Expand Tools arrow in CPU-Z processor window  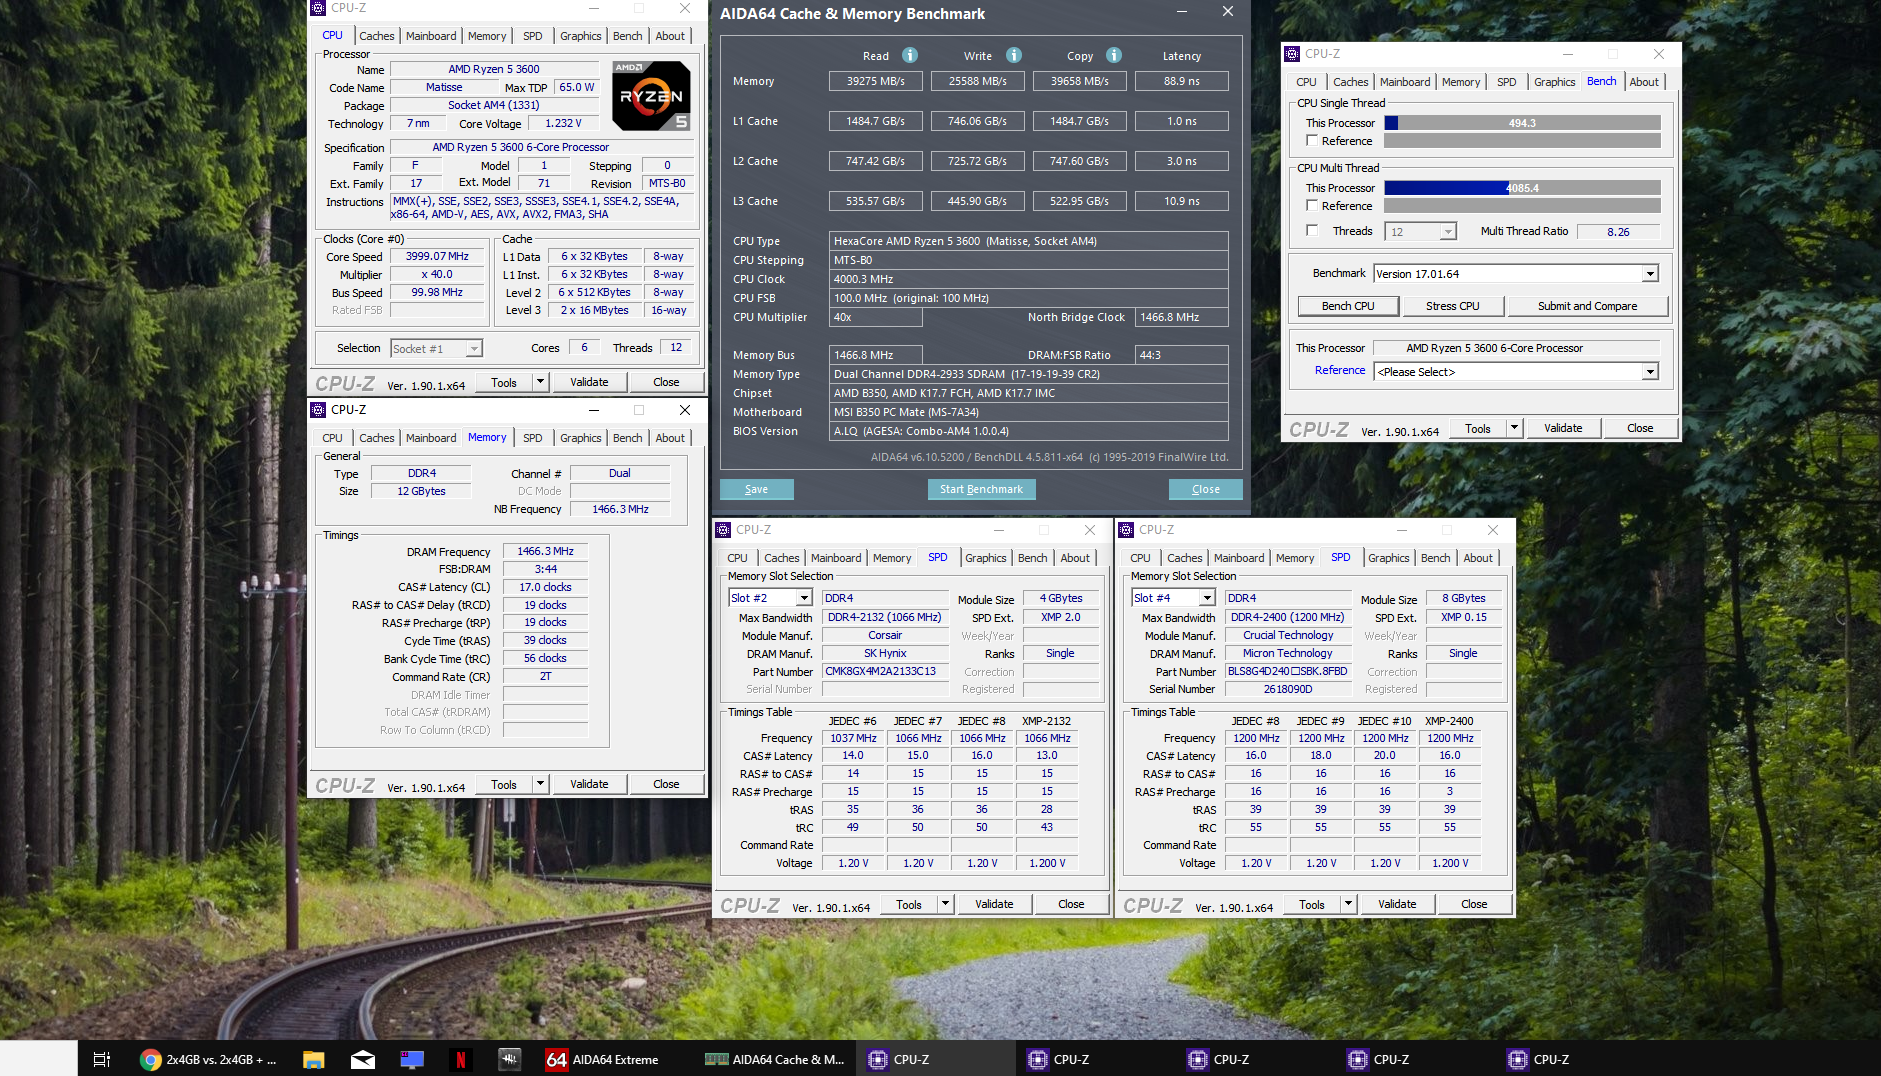point(541,382)
